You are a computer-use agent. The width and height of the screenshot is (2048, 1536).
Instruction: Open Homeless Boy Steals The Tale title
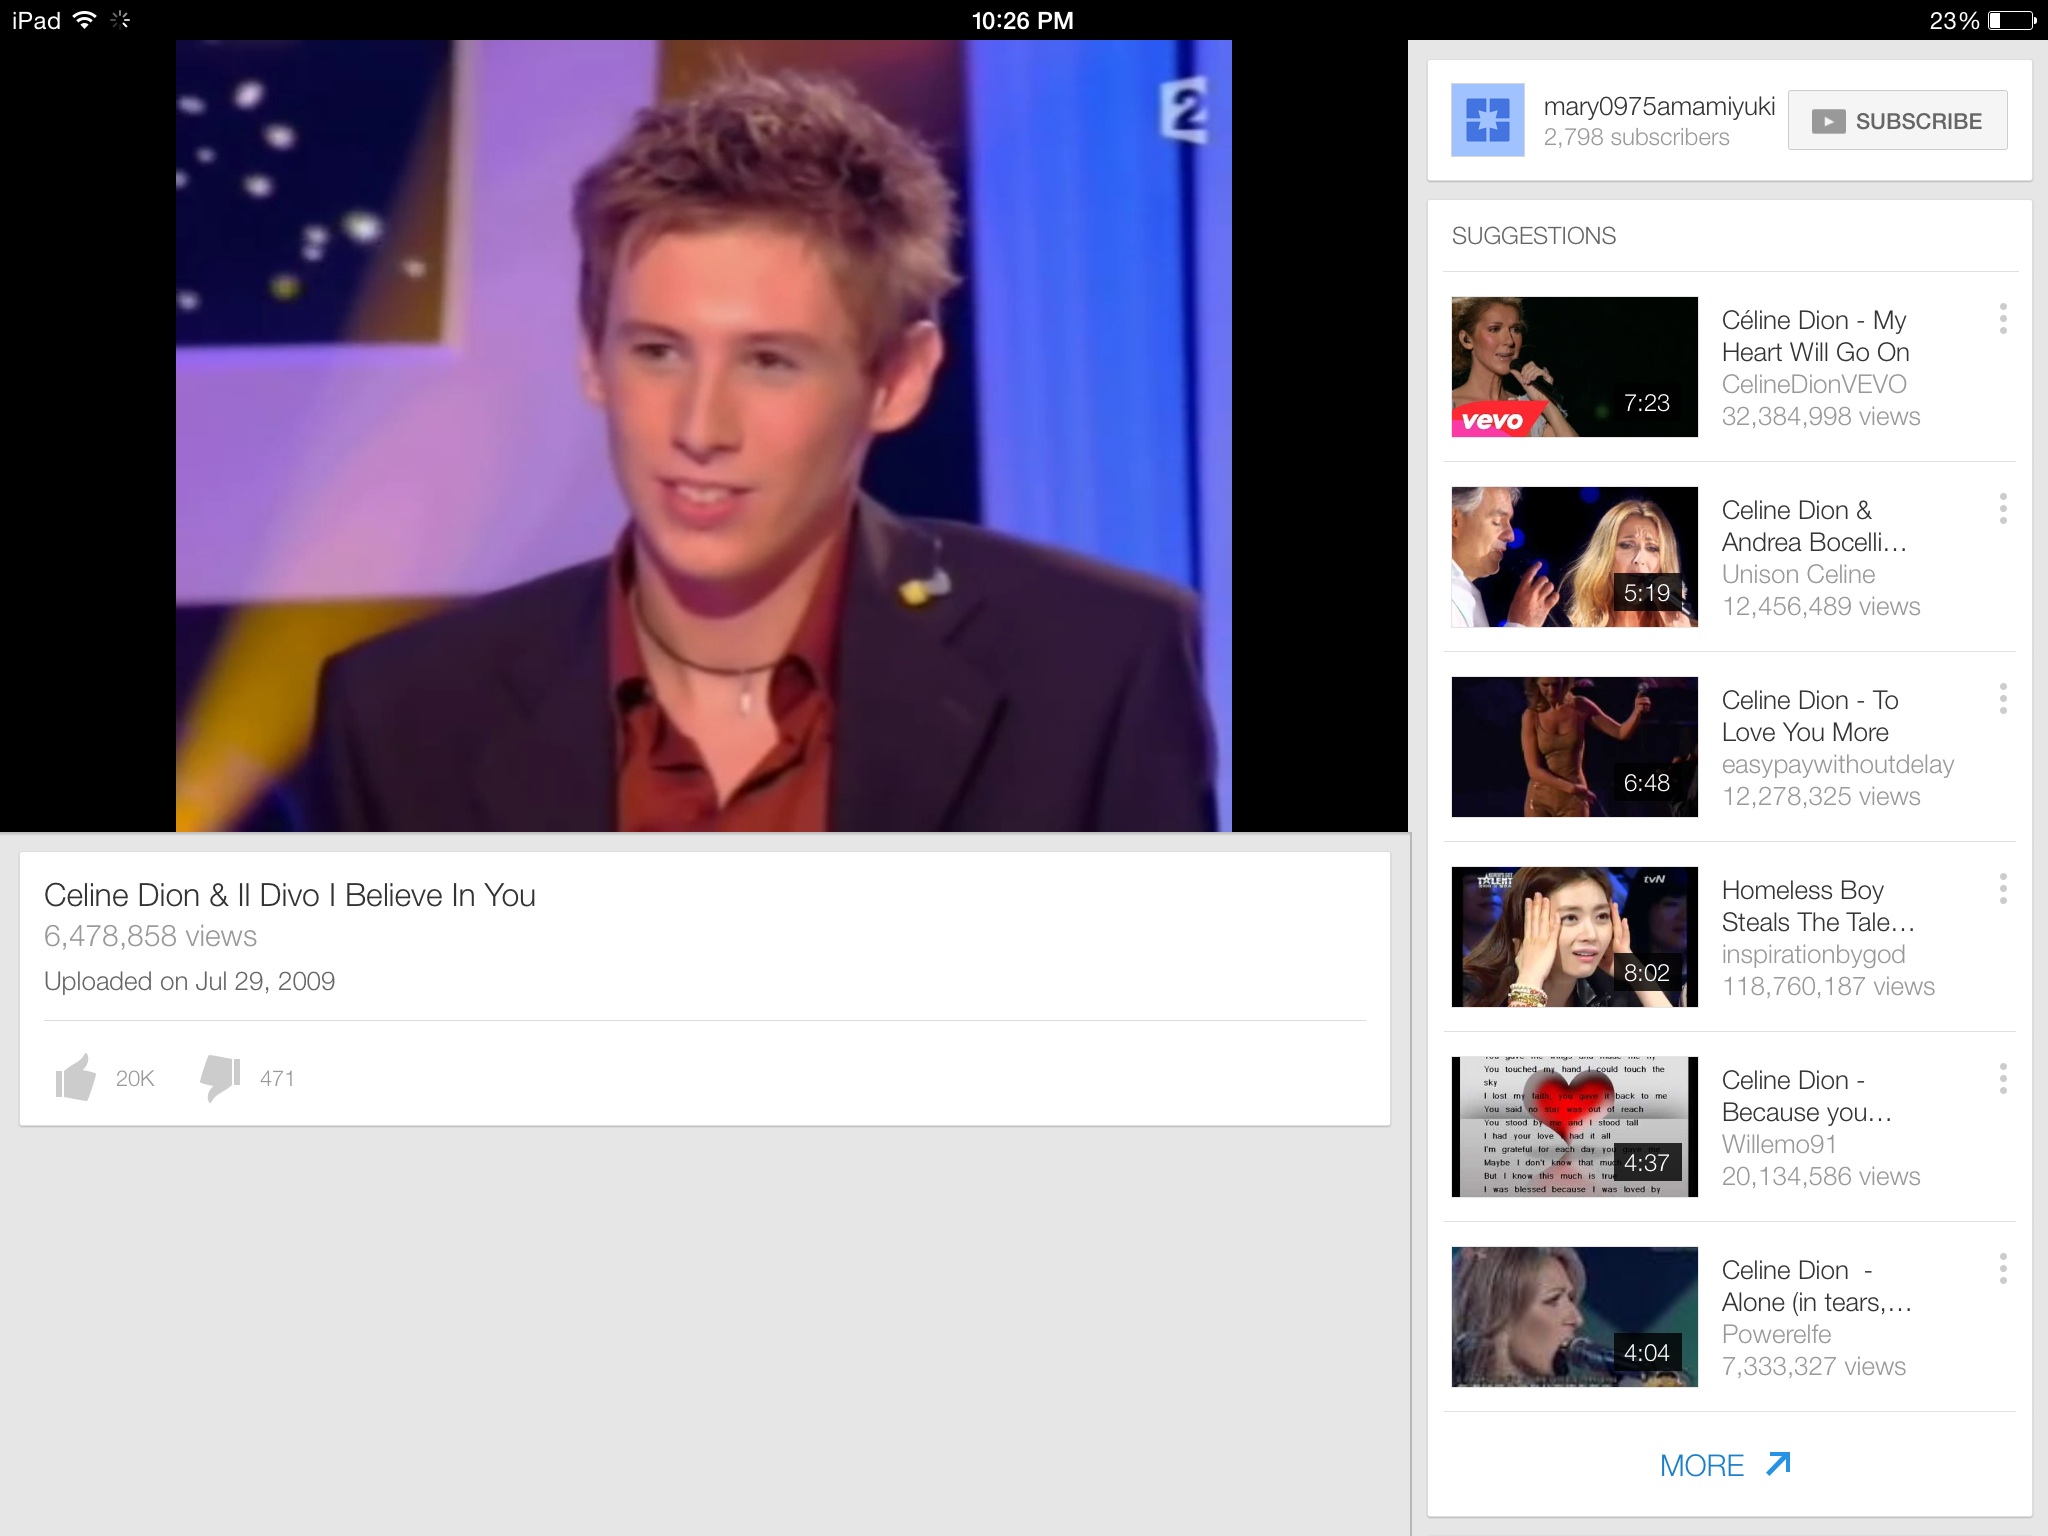click(1818, 906)
